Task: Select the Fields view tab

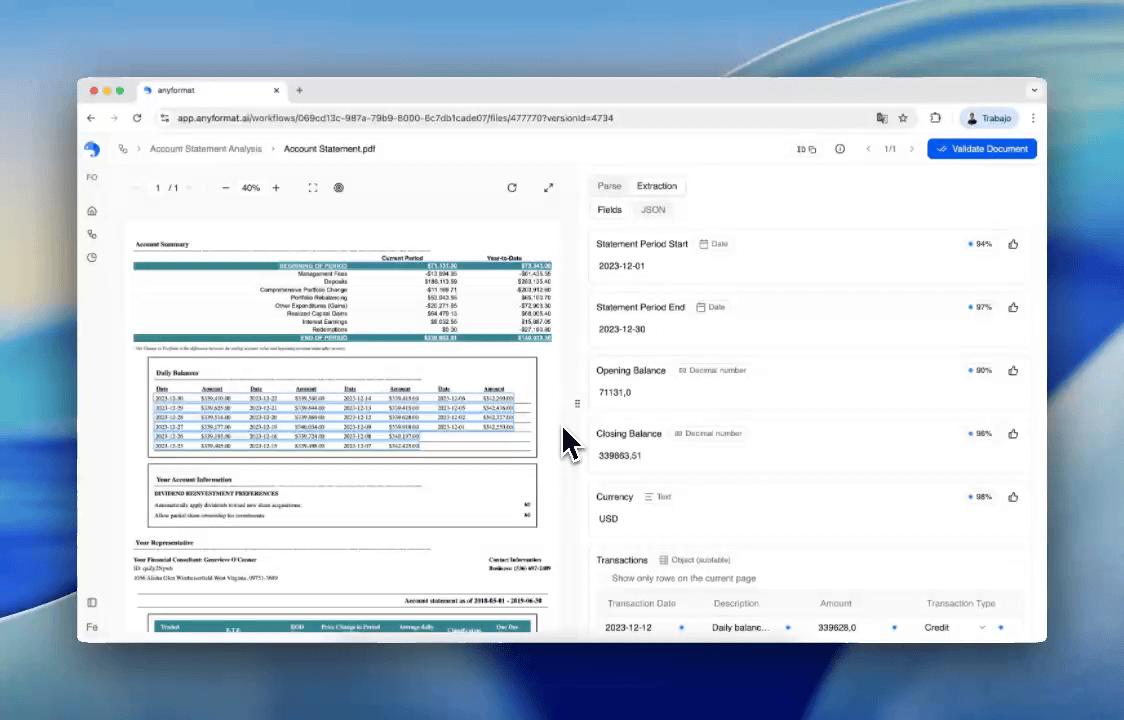Action: (609, 209)
